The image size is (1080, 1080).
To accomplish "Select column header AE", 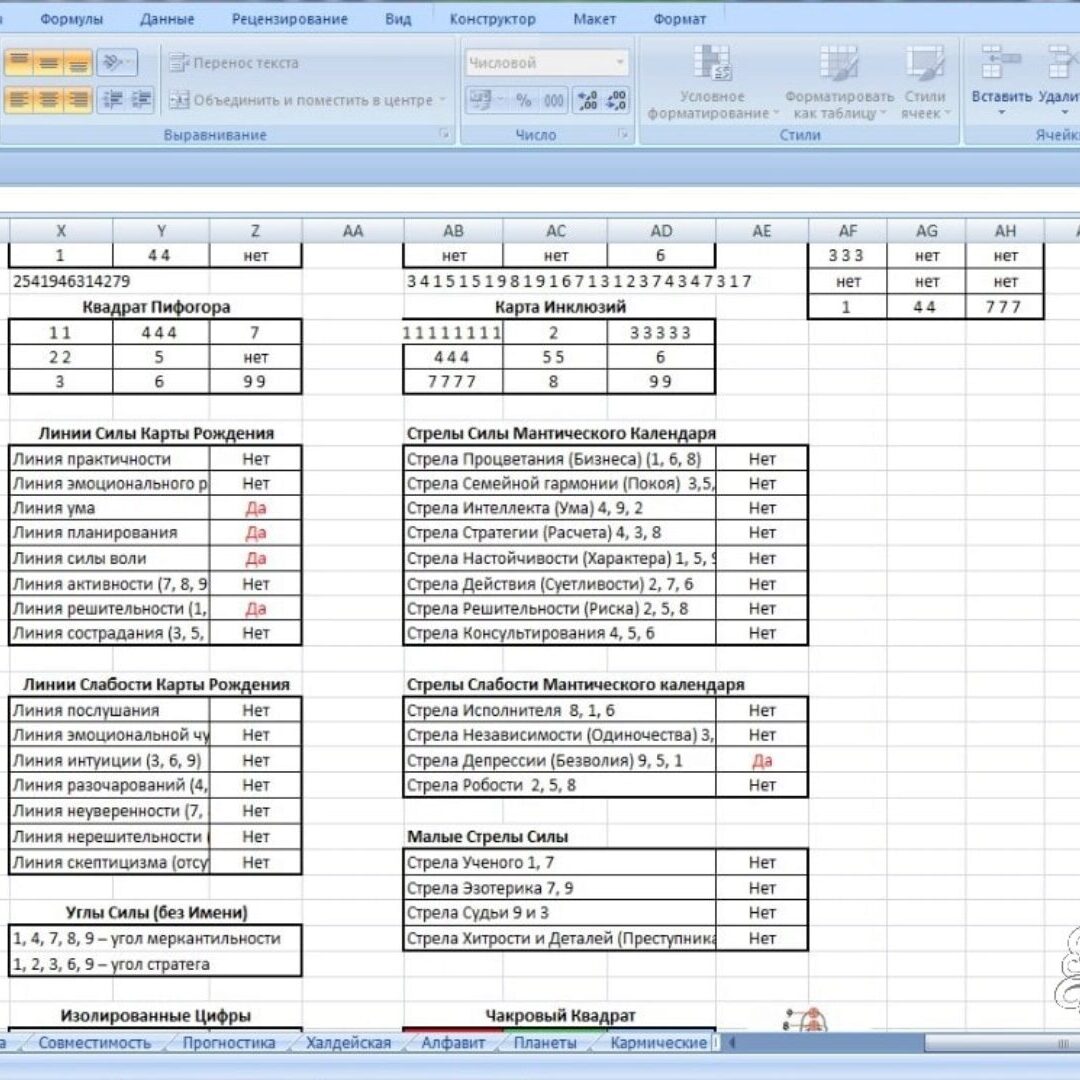I will 761,231.
